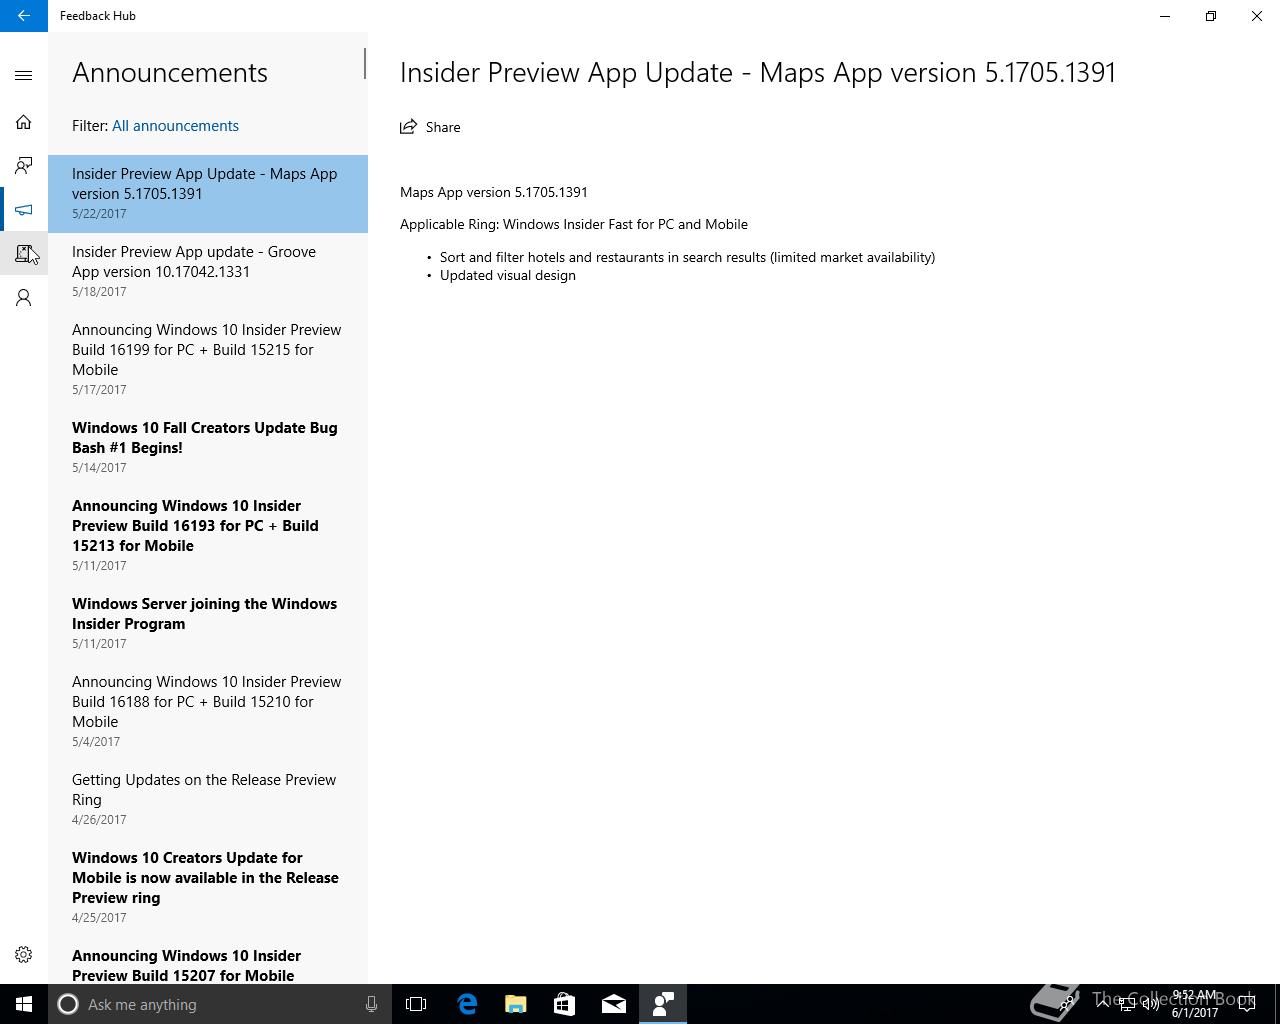Open Home in the sidebar
The image size is (1280, 1024).
pos(24,122)
